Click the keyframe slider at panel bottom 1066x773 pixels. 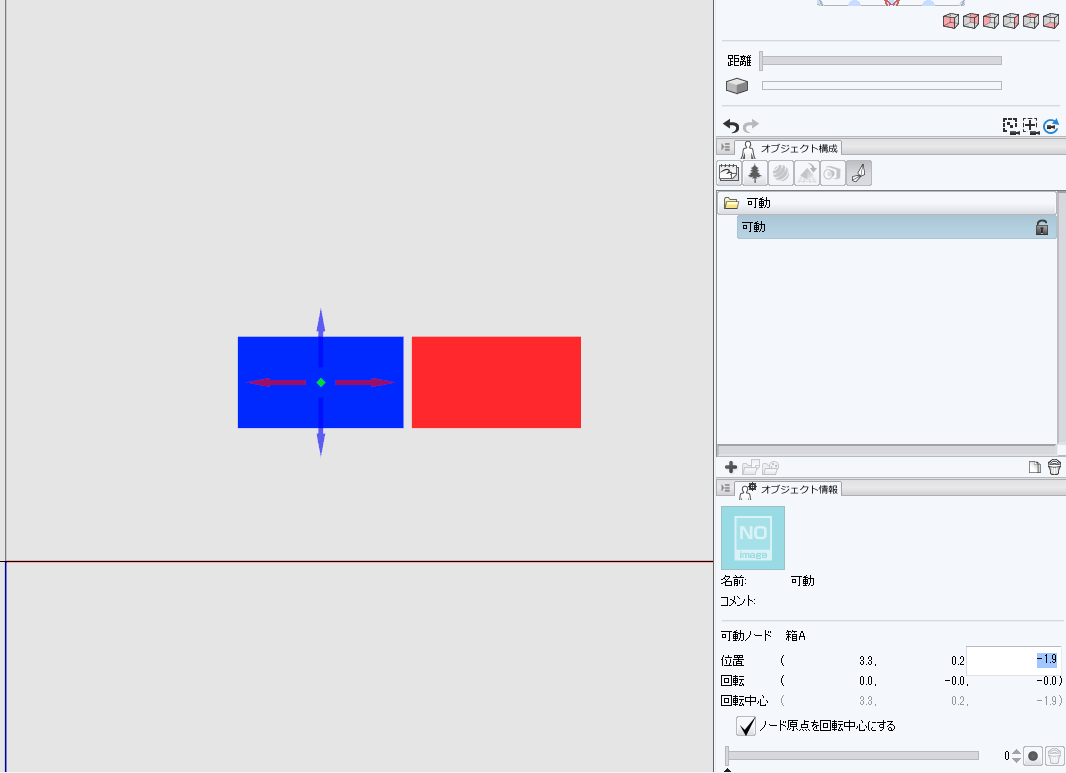(853, 755)
